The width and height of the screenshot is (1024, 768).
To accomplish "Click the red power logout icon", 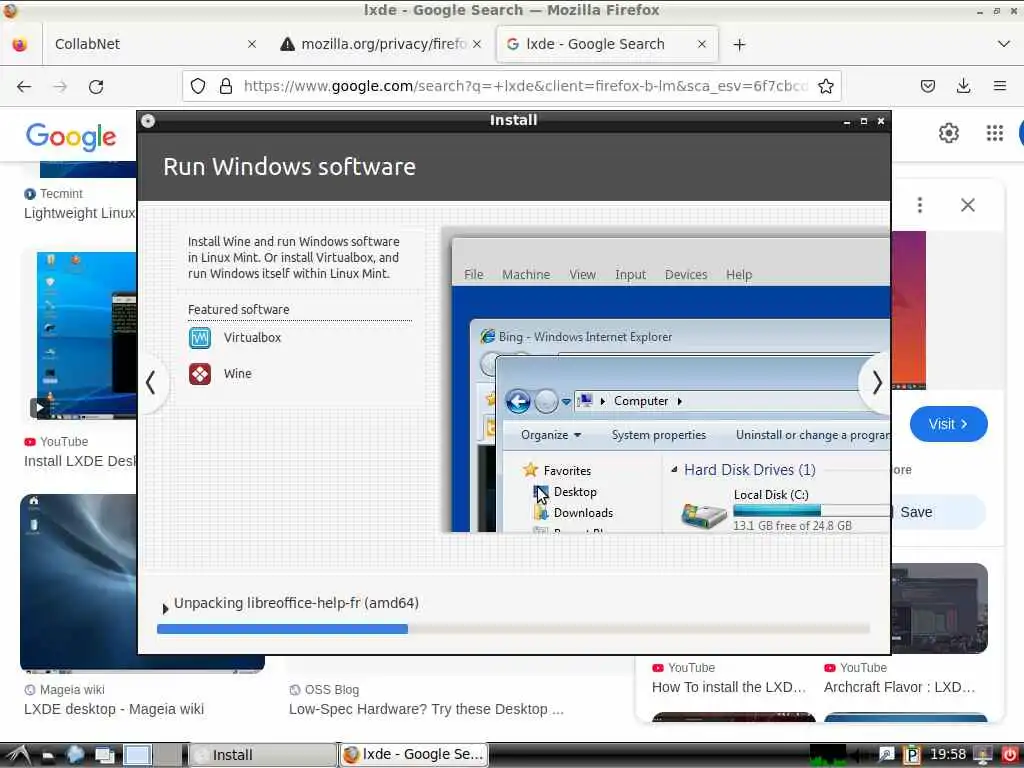I will [1010, 755].
